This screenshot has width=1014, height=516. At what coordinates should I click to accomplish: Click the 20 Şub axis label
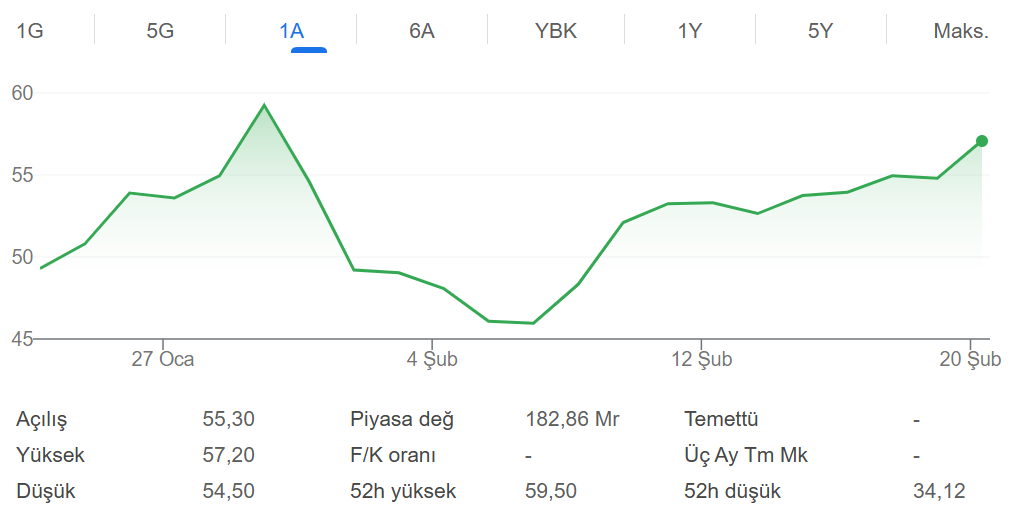970,359
